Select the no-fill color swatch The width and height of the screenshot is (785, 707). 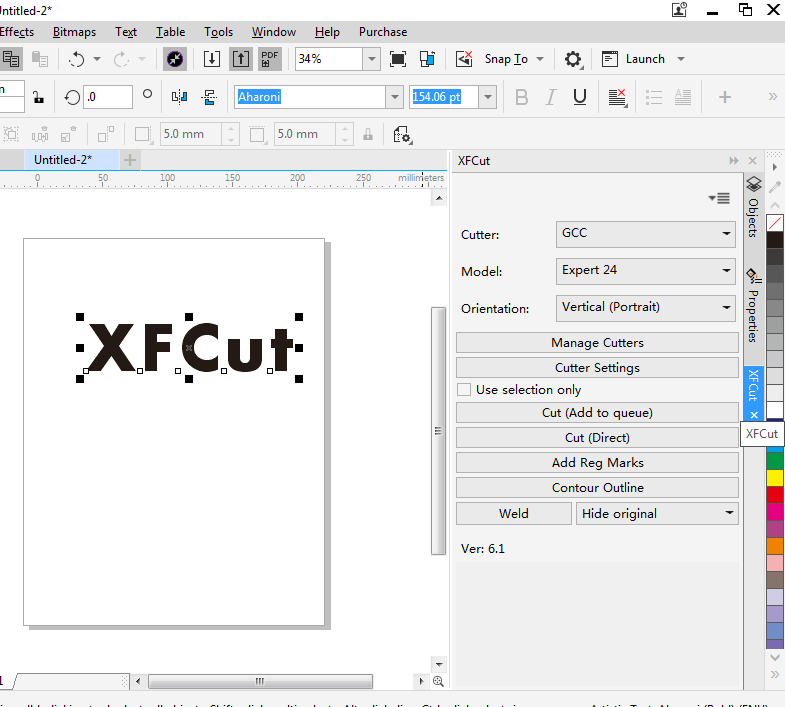pyautogui.click(x=774, y=223)
